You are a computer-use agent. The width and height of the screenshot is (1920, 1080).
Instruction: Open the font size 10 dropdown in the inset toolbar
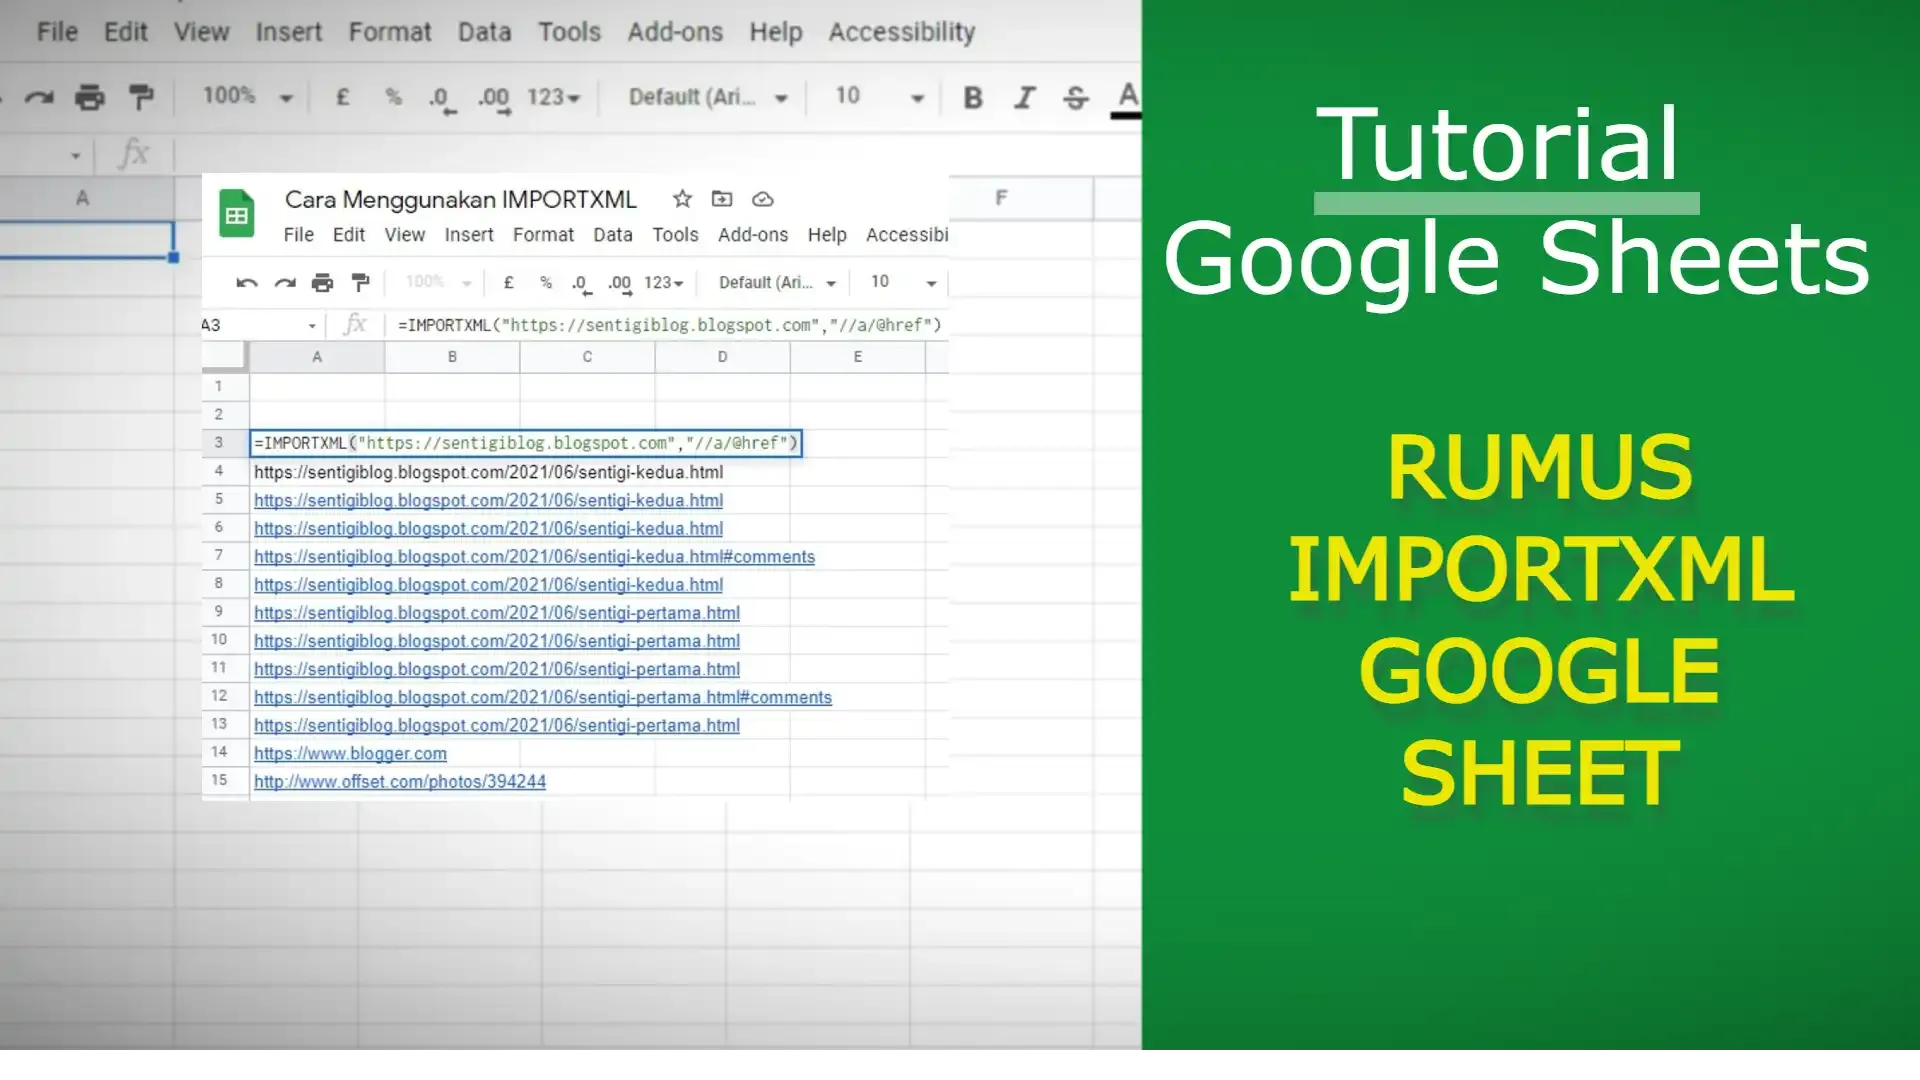tap(903, 282)
